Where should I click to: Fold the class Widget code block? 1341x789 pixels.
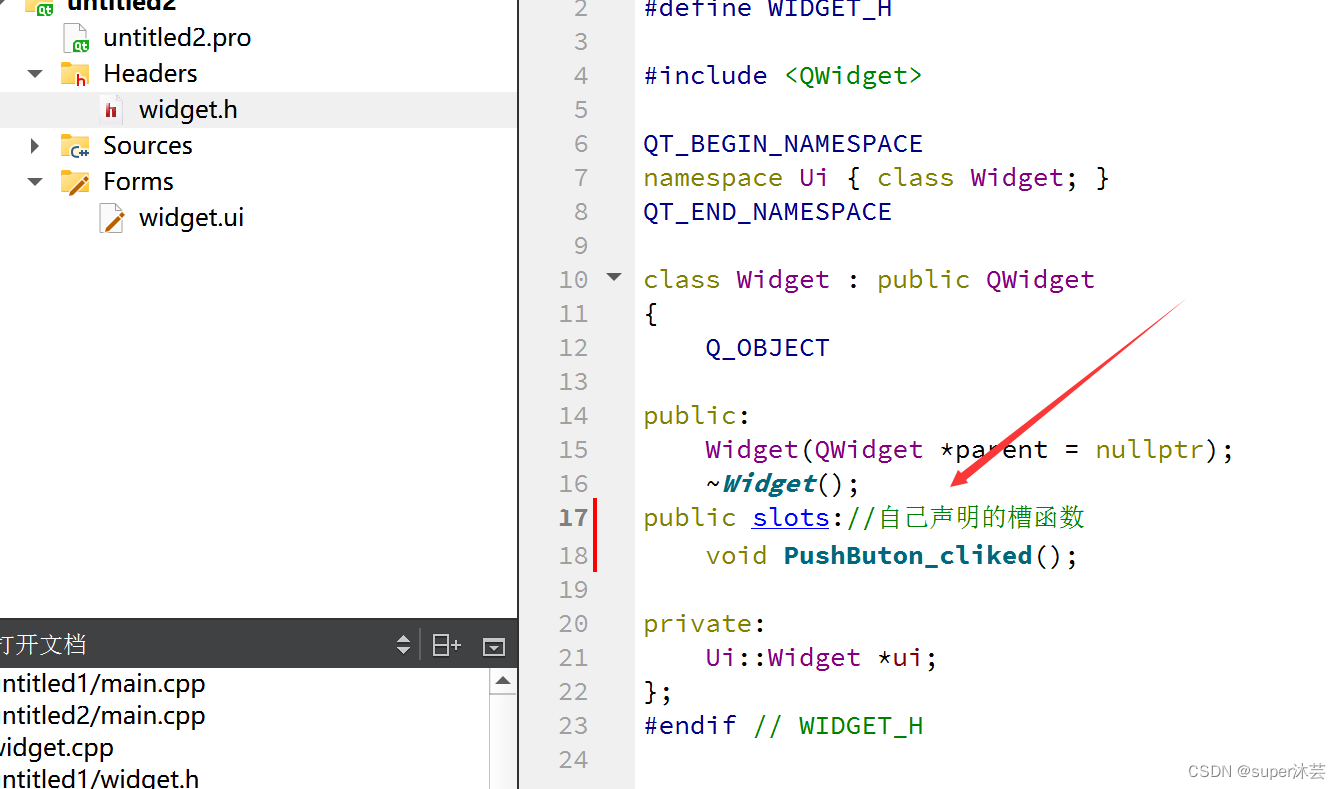614,277
